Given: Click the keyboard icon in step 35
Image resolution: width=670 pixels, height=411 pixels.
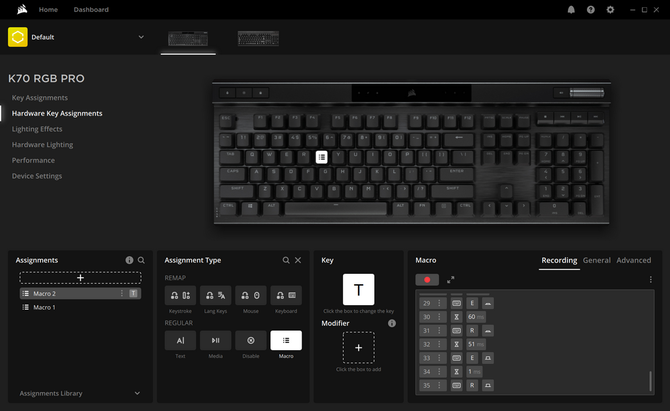Looking at the screenshot, I should 456,385.
